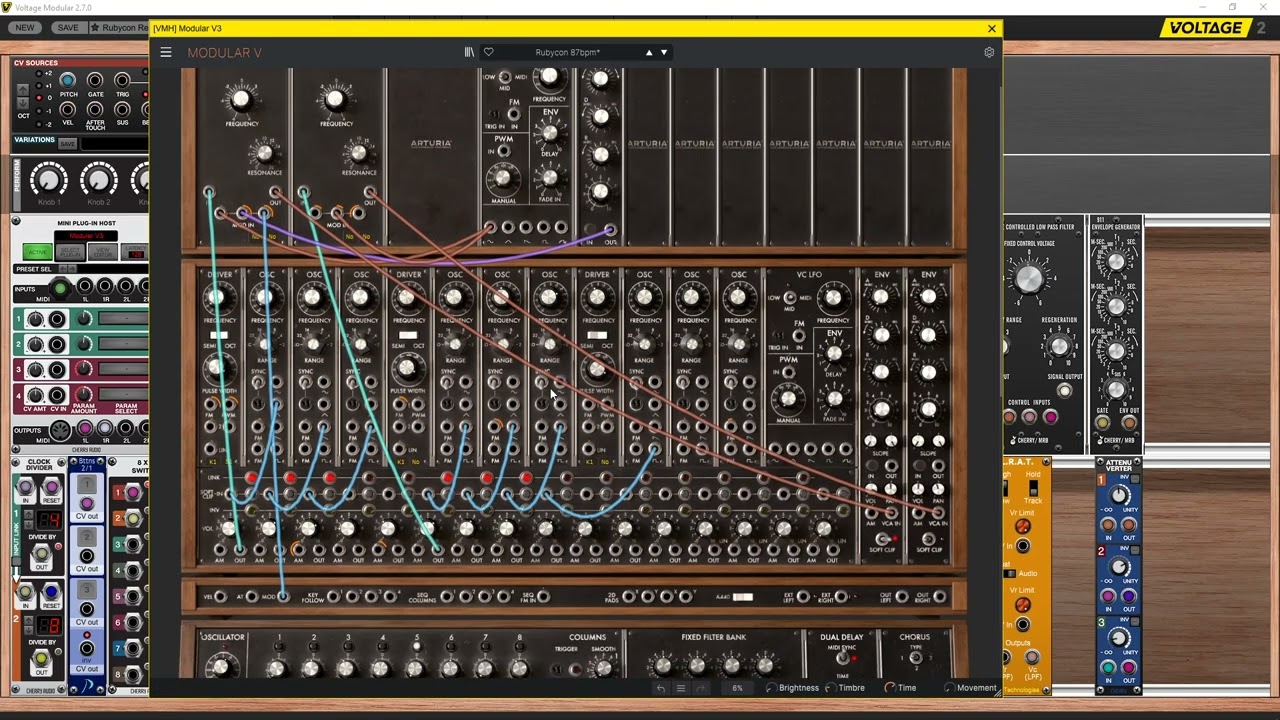Click the SUS jack in CV Sources

click(122, 109)
